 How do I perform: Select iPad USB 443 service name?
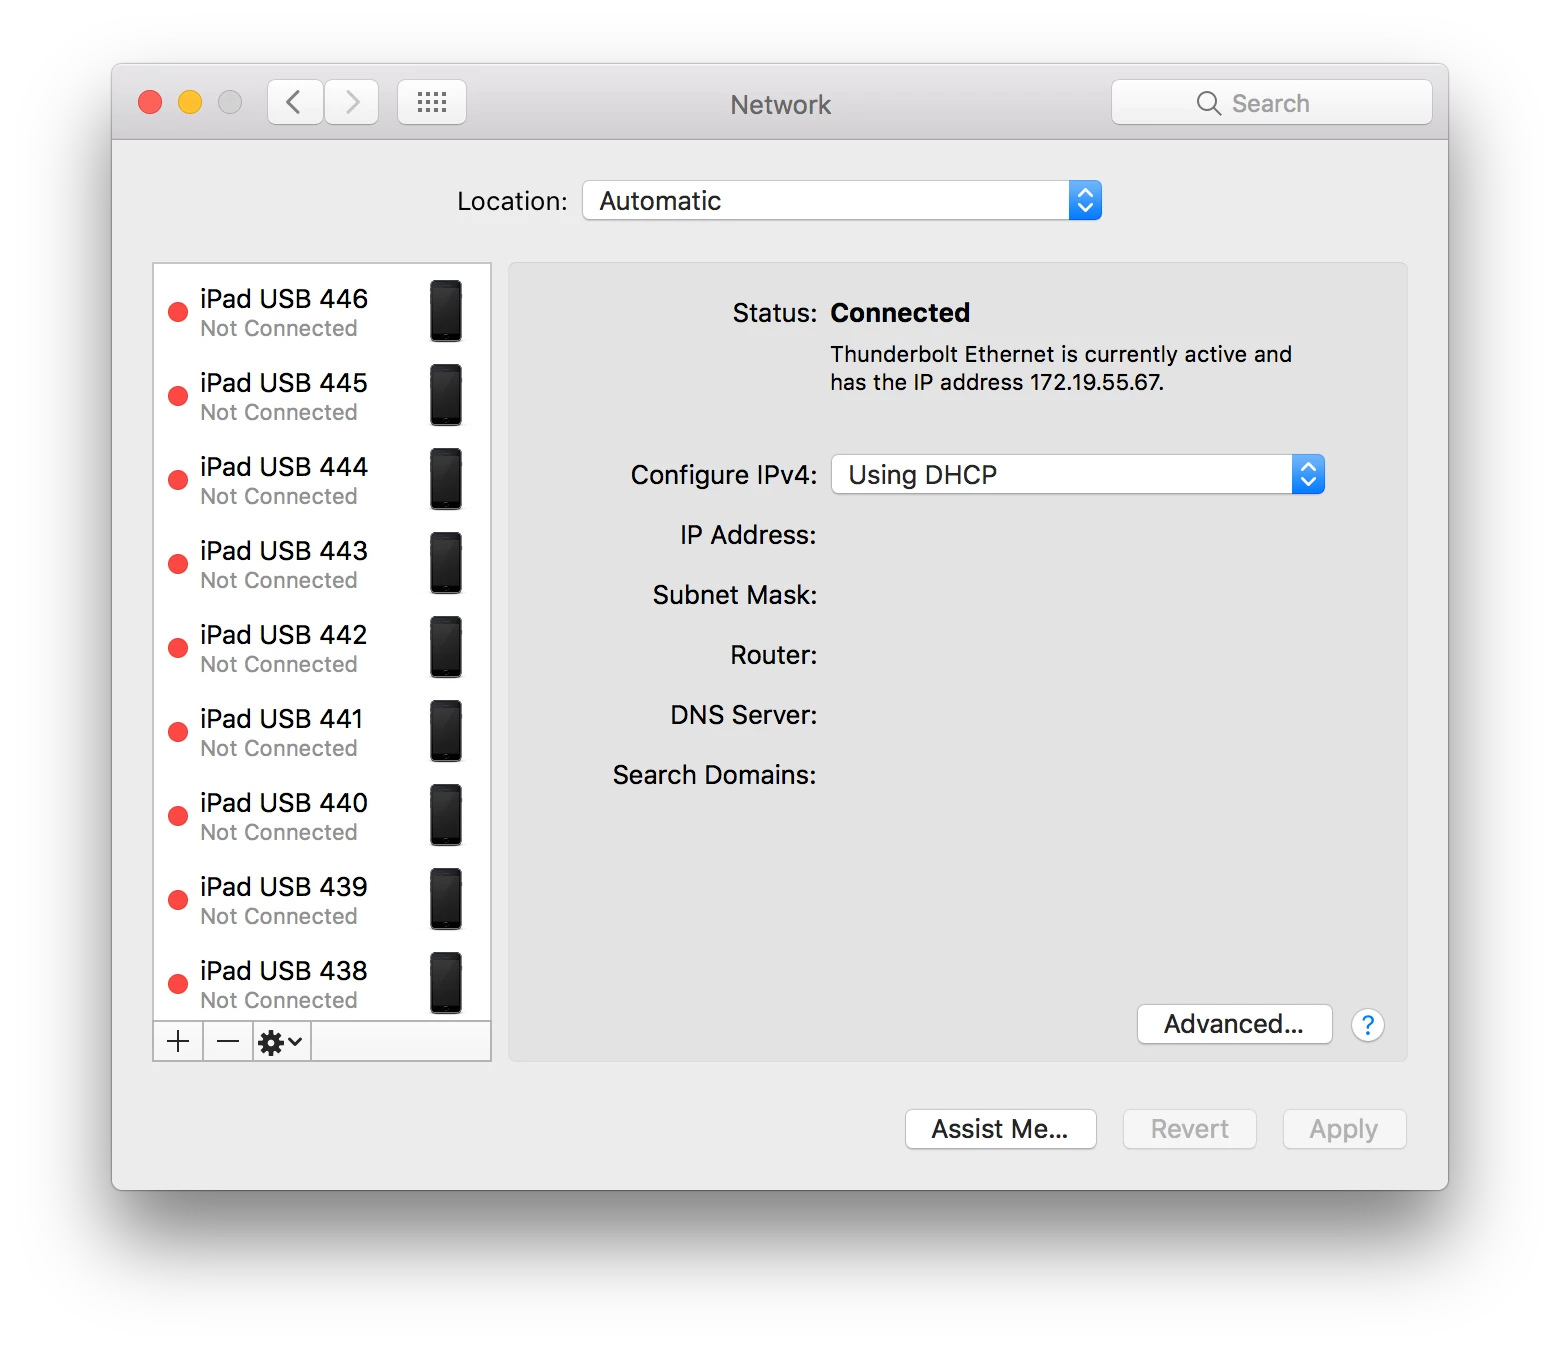284,551
